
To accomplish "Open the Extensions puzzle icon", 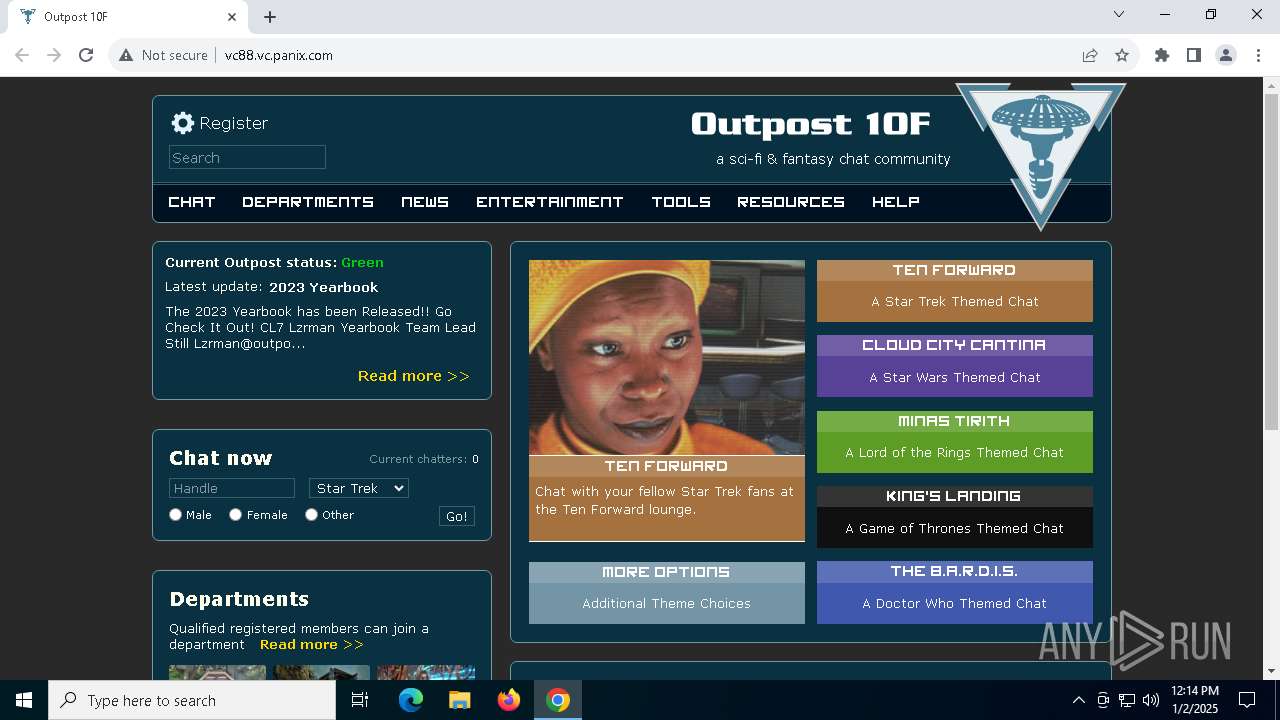I will tap(1162, 55).
